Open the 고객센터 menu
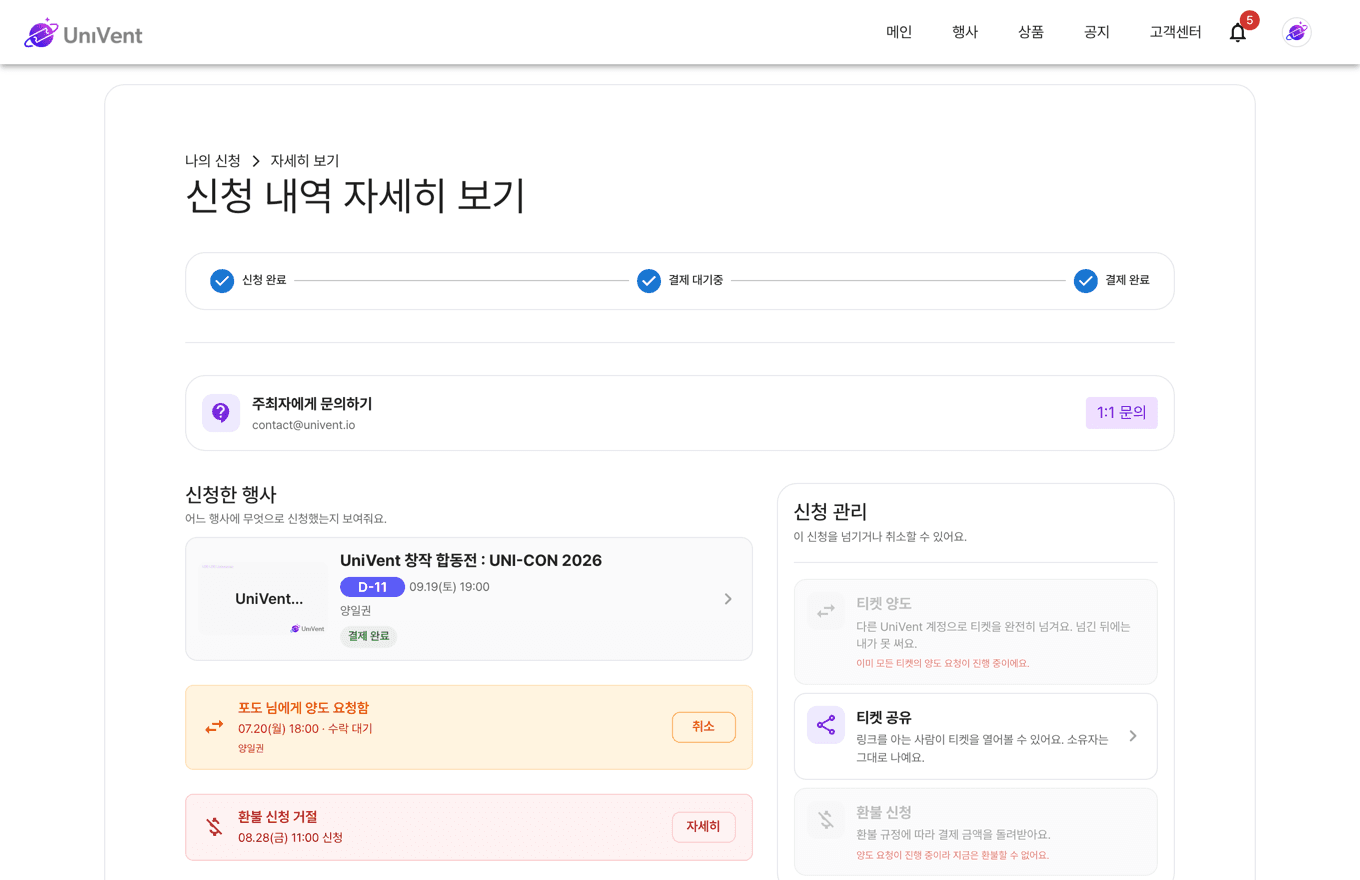The width and height of the screenshot is (1360, 880). [x=1176, y=32]
